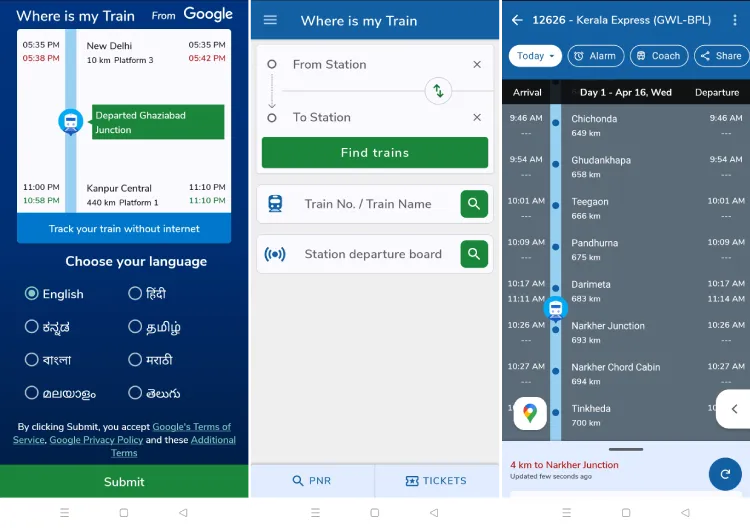The height and width of the screenshot is (528, 750).
Task: Click search icon for Station departure board
Action: point(474,254)
